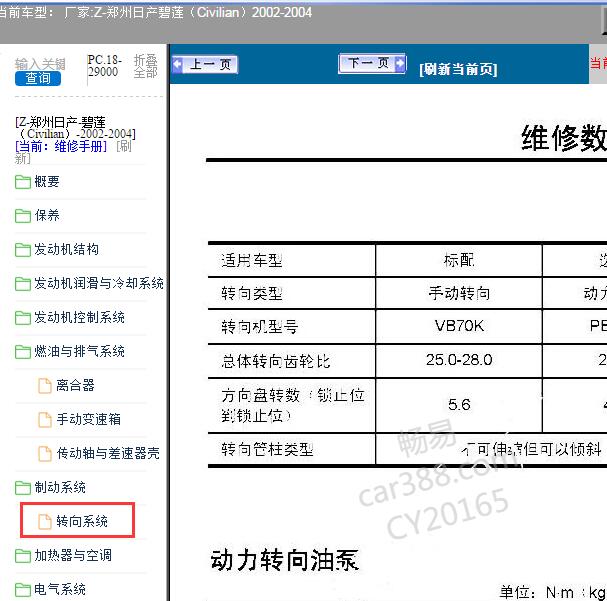The image size is (607, 601).
Task: Click the 电气系统 folder icon
Action: [23, 590]
